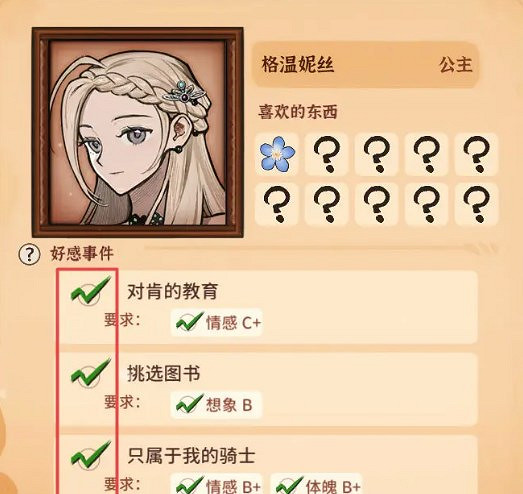Click the 体魄 B+ requirement tag
The height and width of the screenshot is (494, 523).
pyautogui.click(x=317, y=485)
